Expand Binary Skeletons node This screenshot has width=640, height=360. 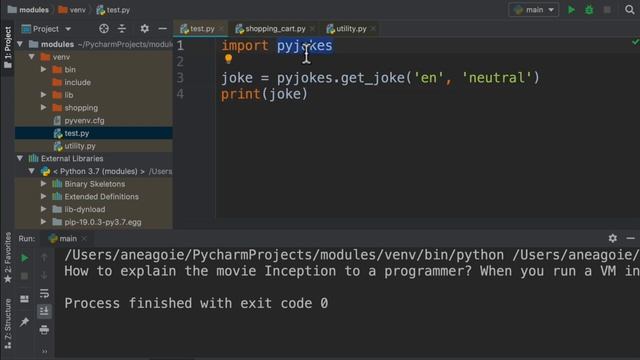point(44,184)
